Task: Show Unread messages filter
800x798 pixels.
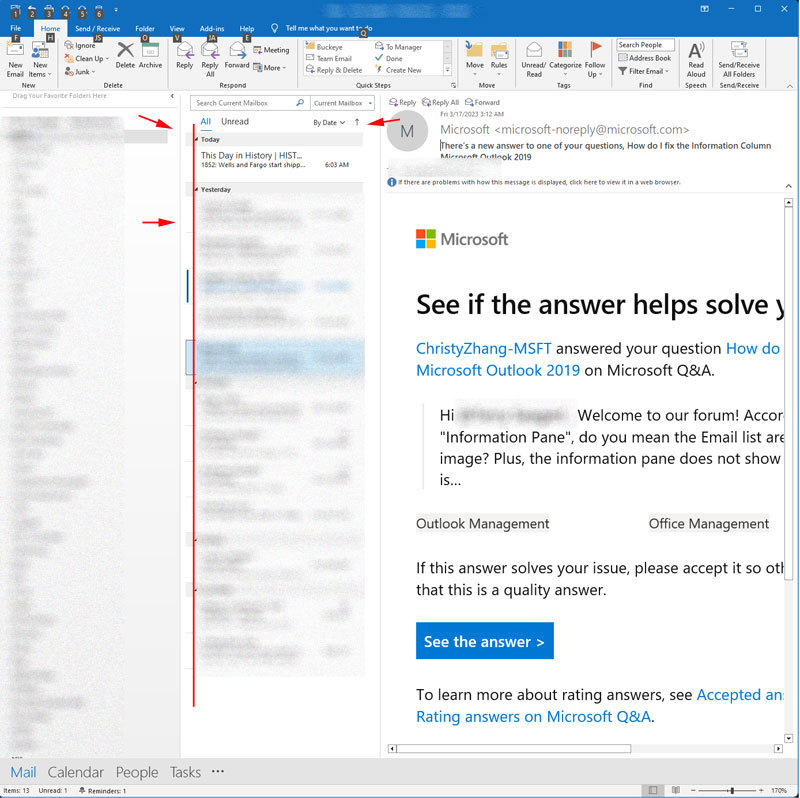Action: (x=235, y=121)
